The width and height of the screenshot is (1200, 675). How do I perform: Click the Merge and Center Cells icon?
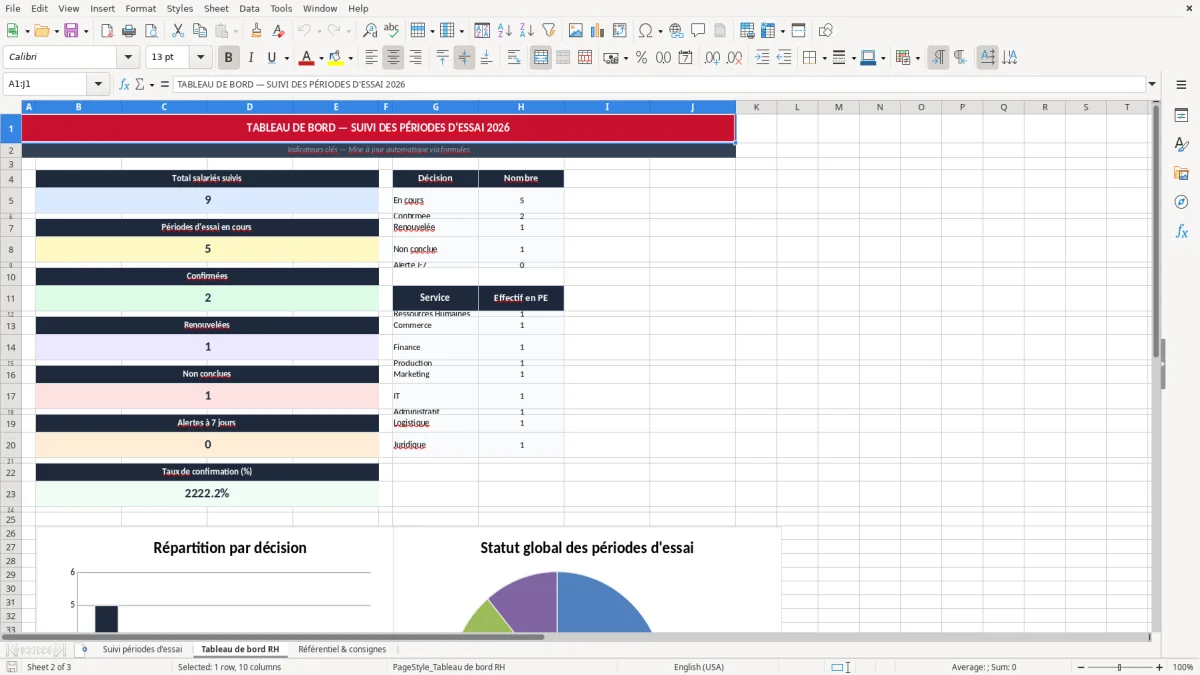point(541,58)
